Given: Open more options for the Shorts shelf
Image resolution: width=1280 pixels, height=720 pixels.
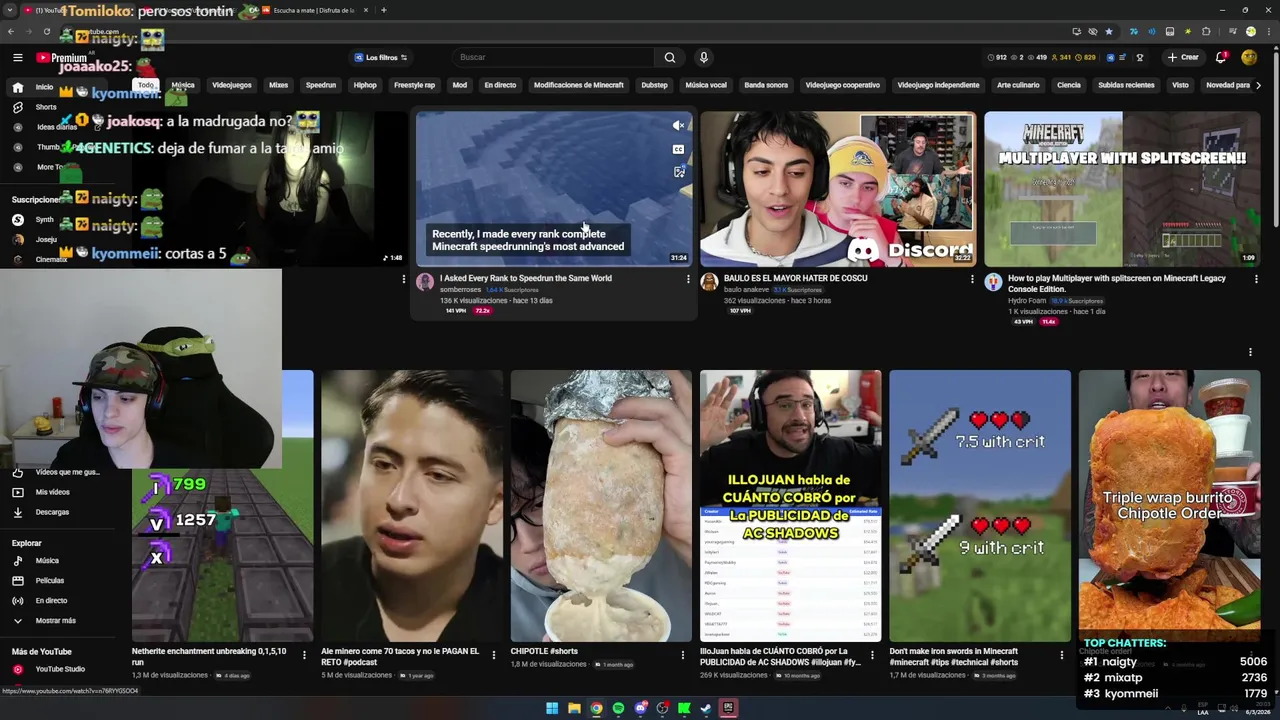Looking at the screenshot, I should coord(1250,352).
